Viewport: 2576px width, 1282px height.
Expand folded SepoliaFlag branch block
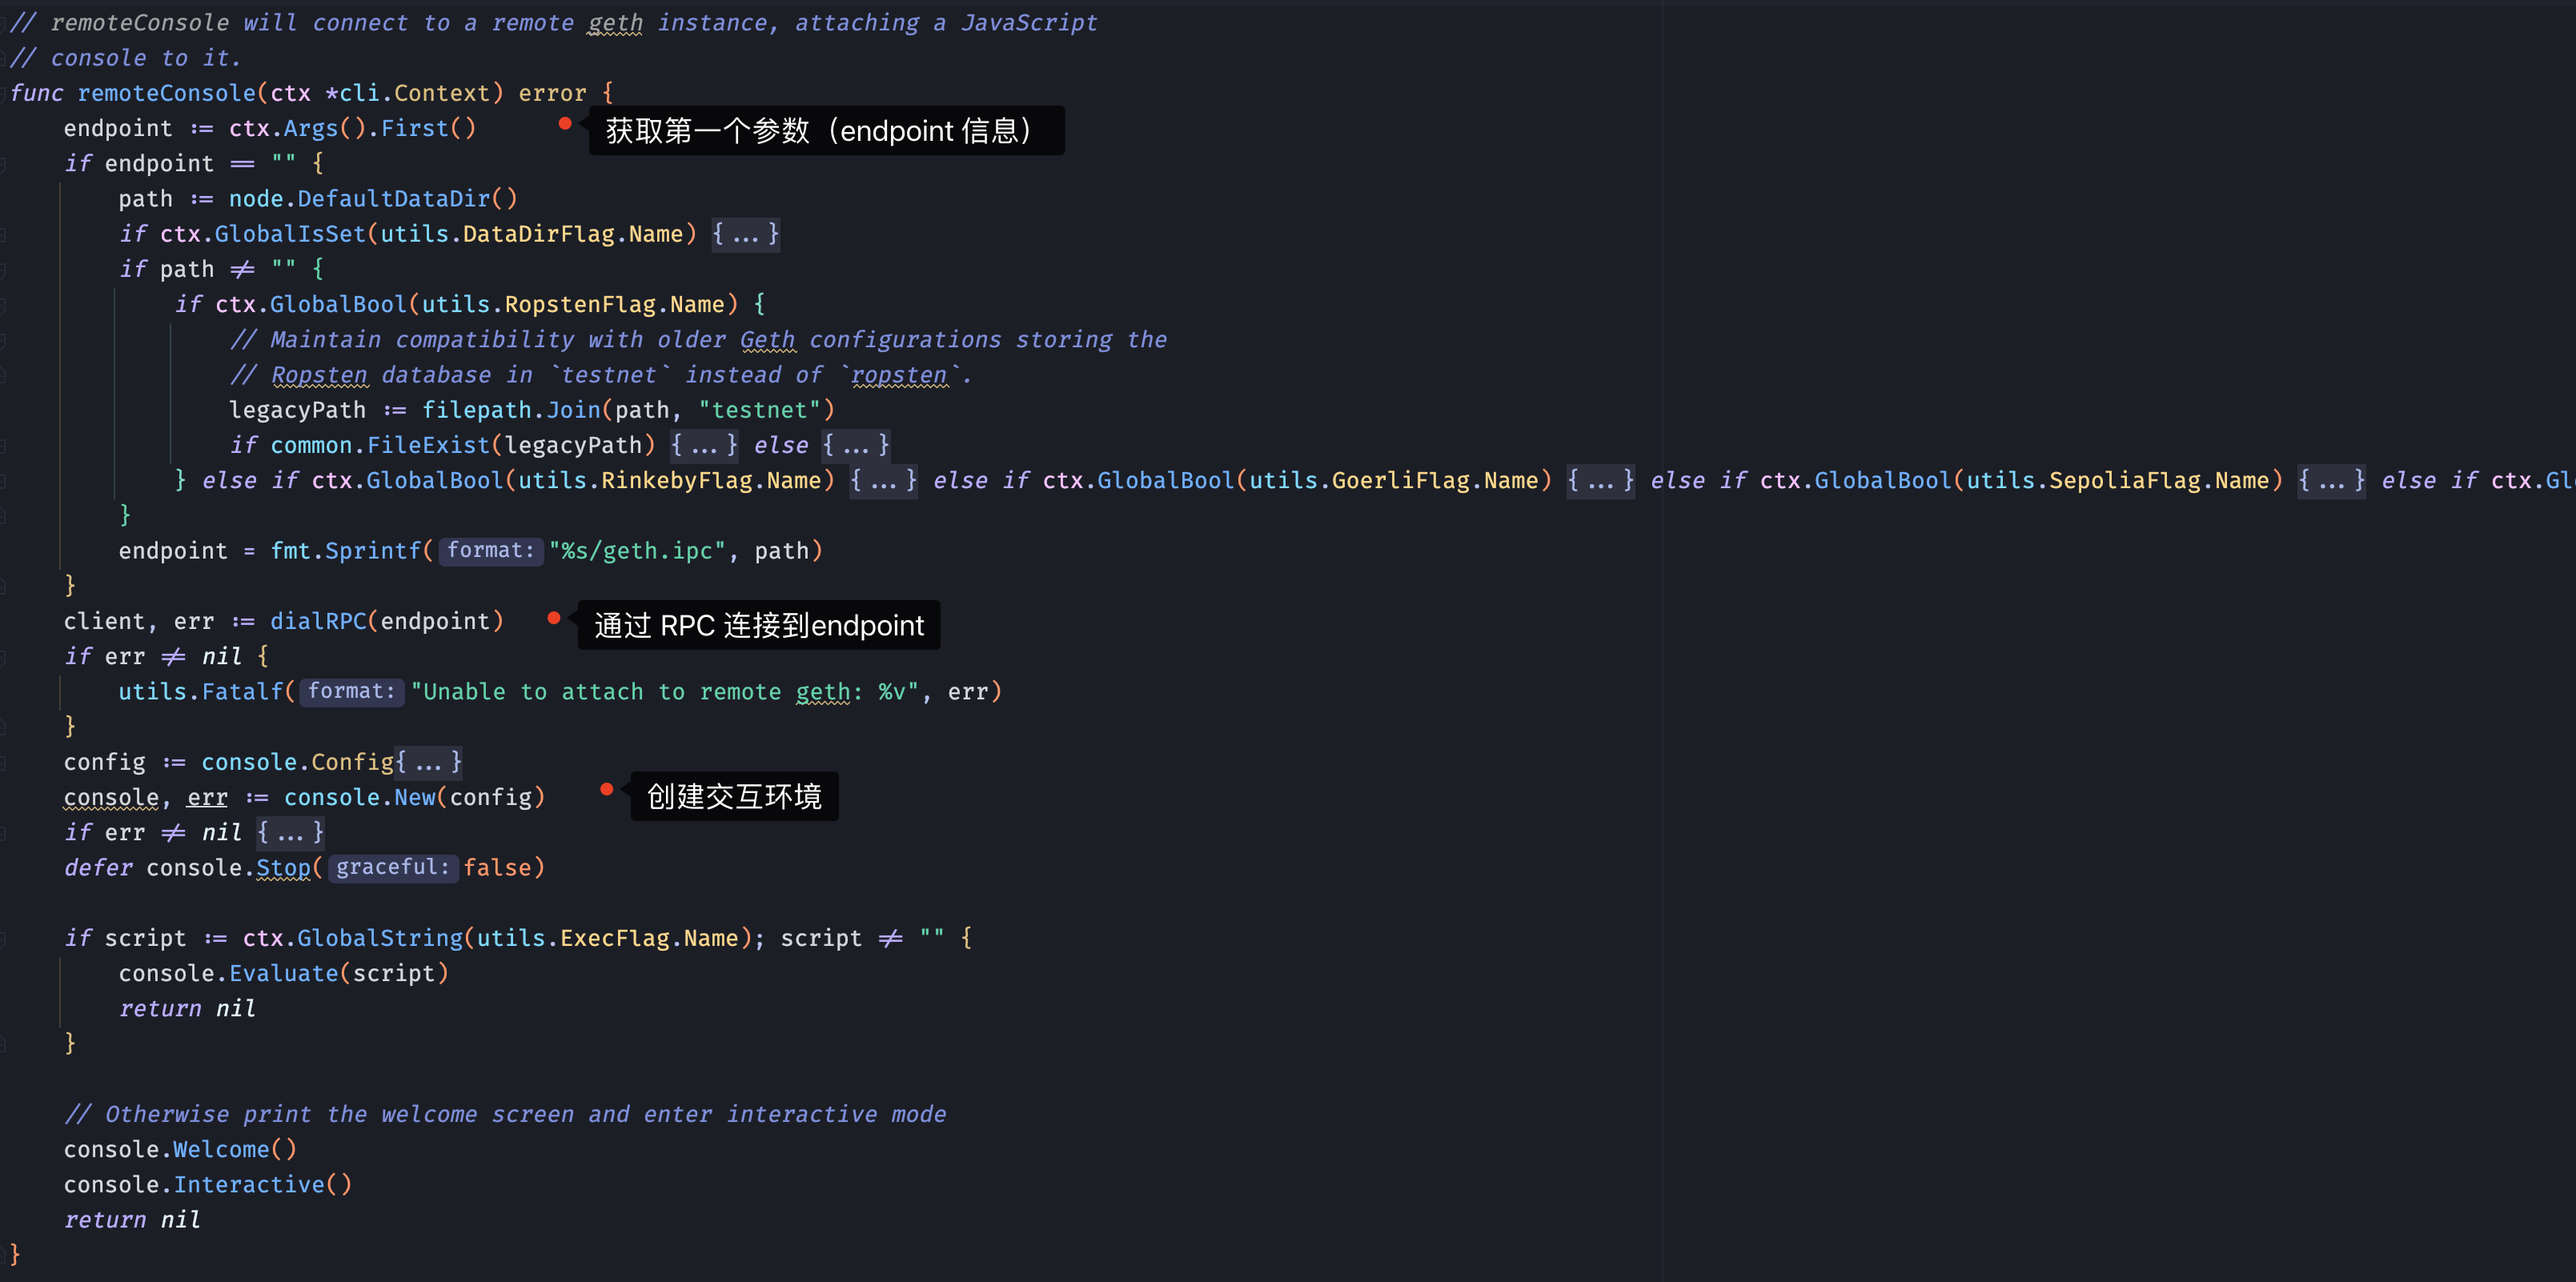pyautogui.click(x=2331, y=481)
